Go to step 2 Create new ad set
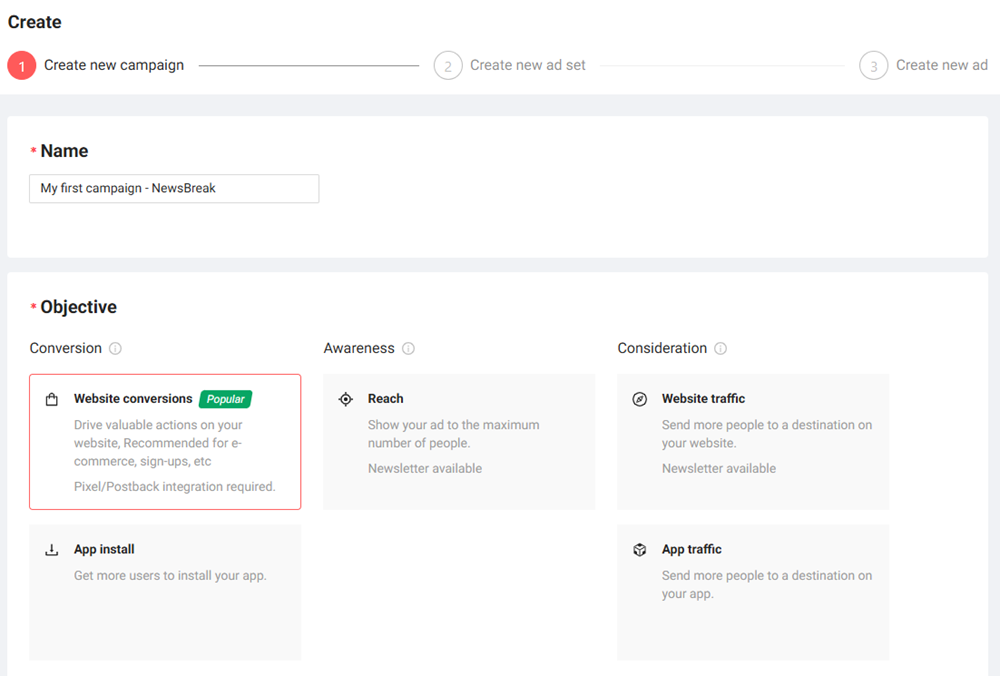Image resolution: width=1000 pixels, height=676 pixels. 528,65
